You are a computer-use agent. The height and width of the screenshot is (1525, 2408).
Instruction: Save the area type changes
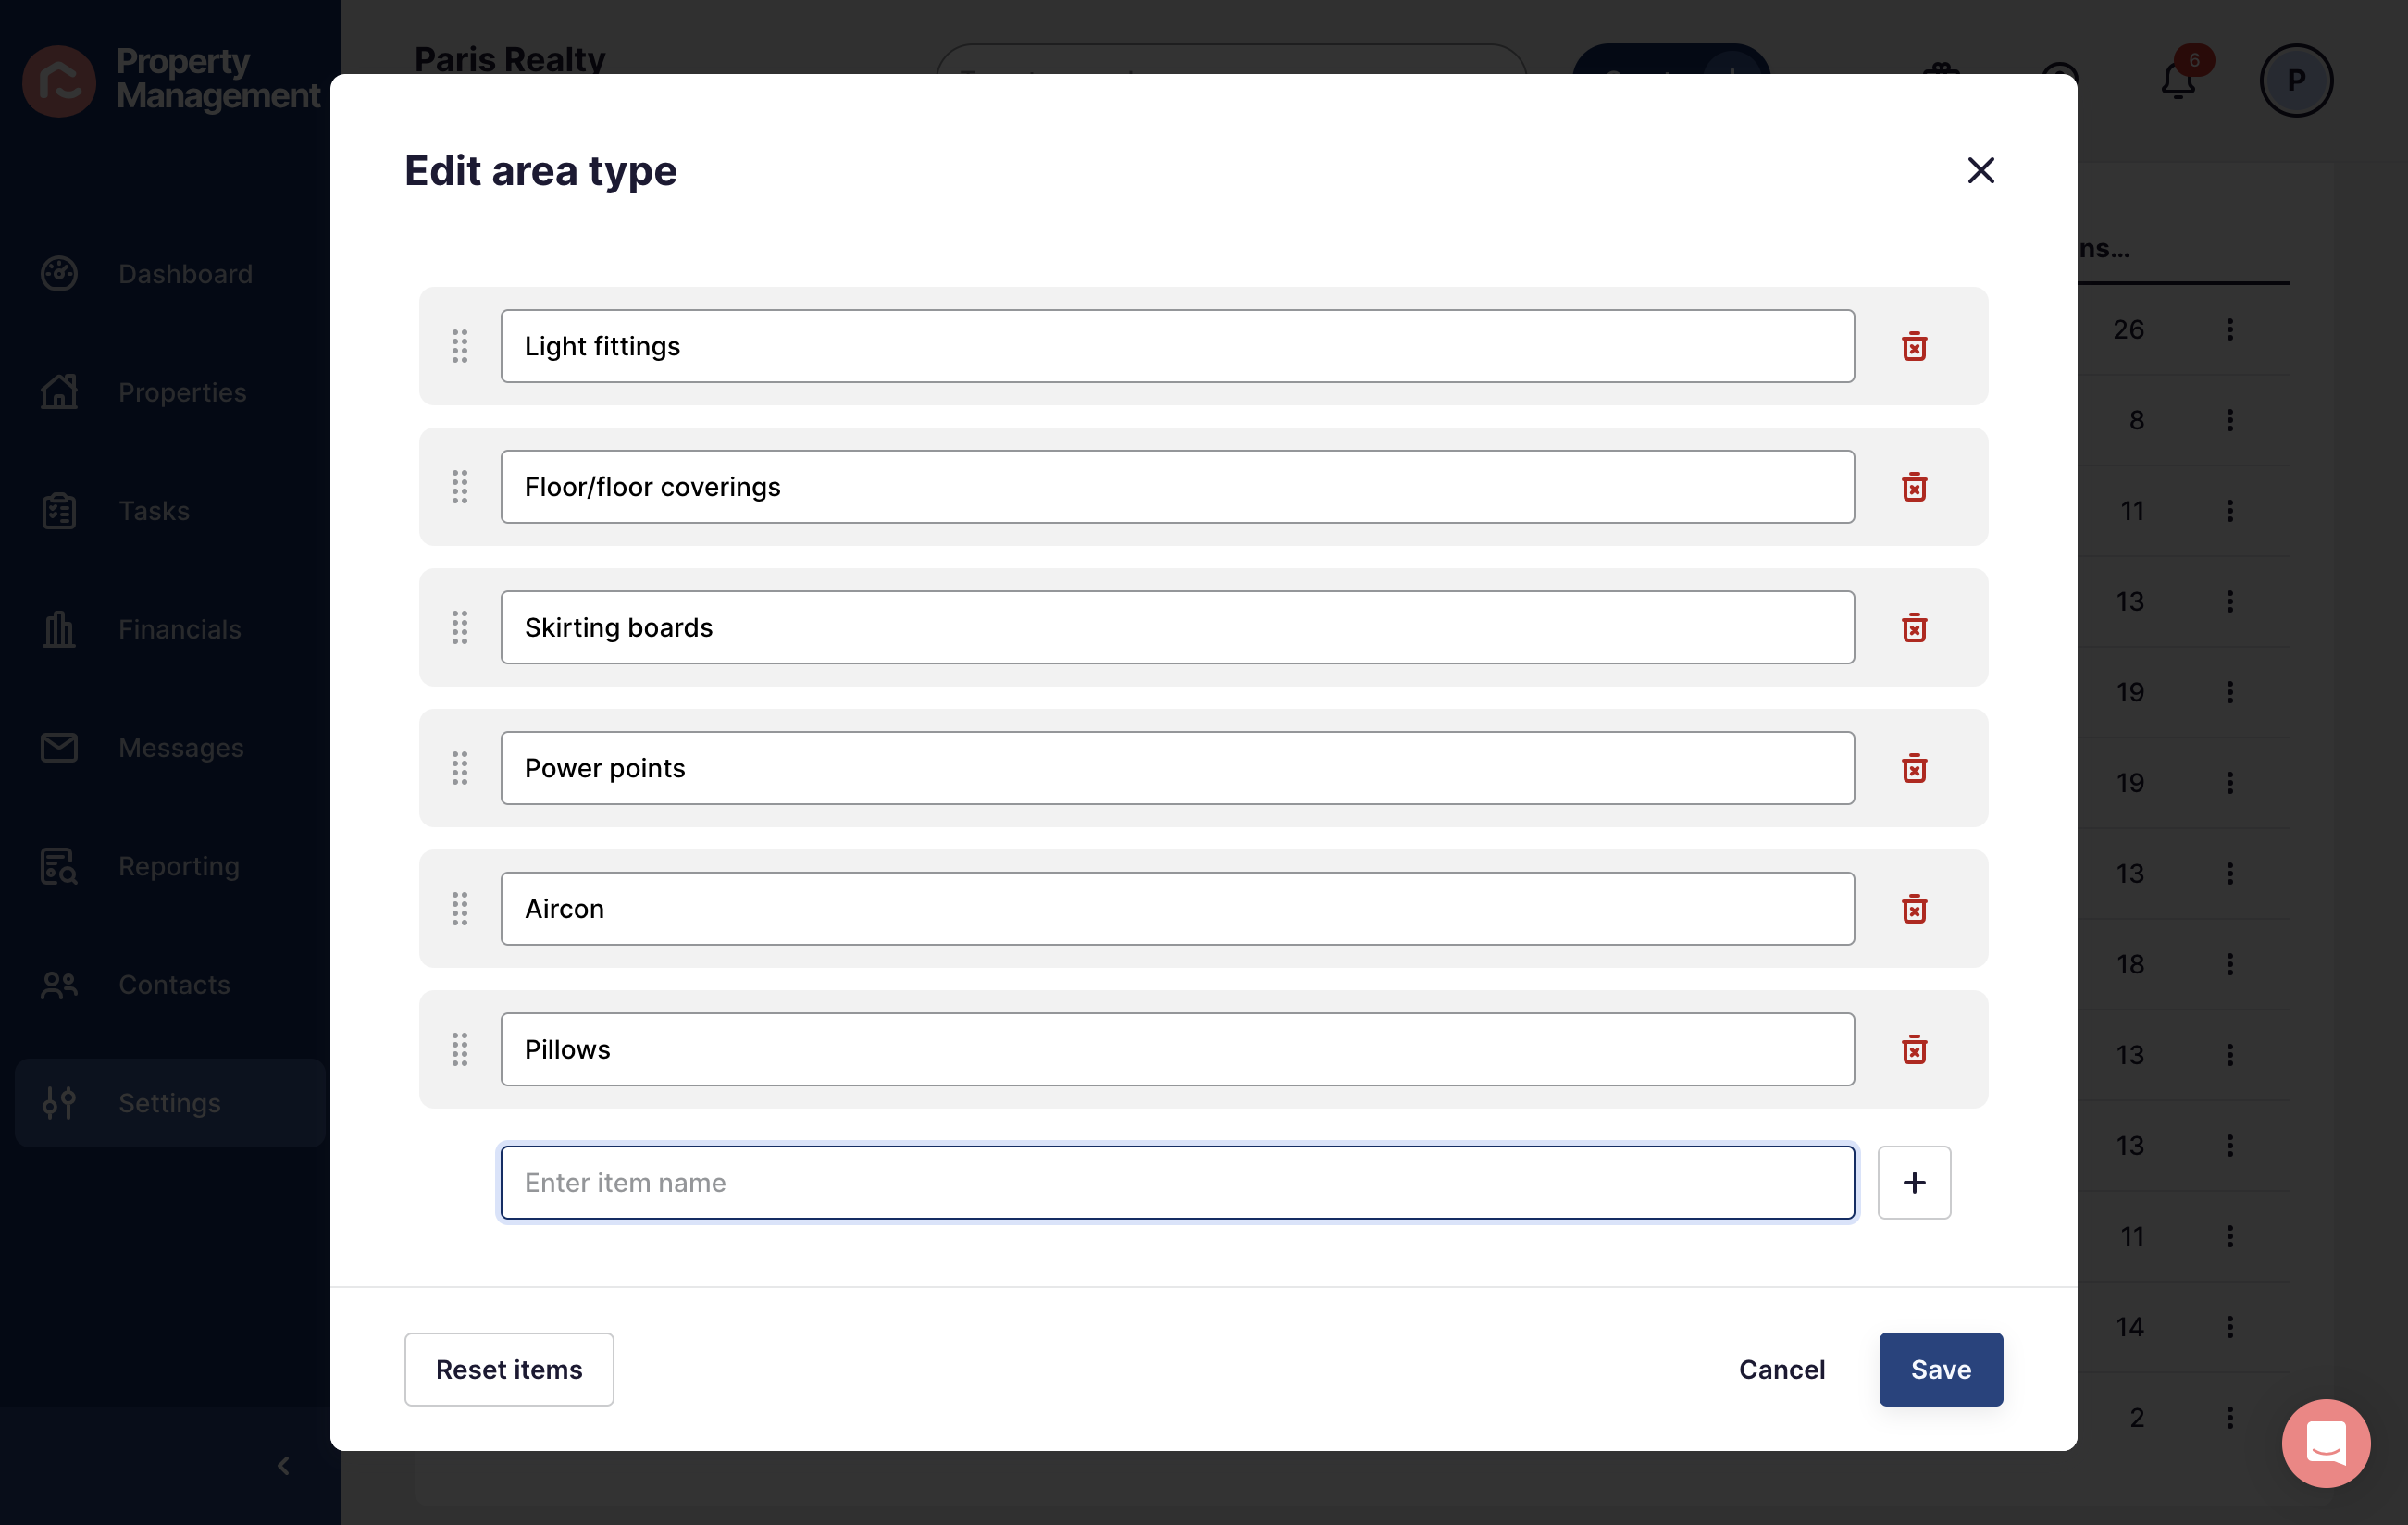point(1941,1369)
